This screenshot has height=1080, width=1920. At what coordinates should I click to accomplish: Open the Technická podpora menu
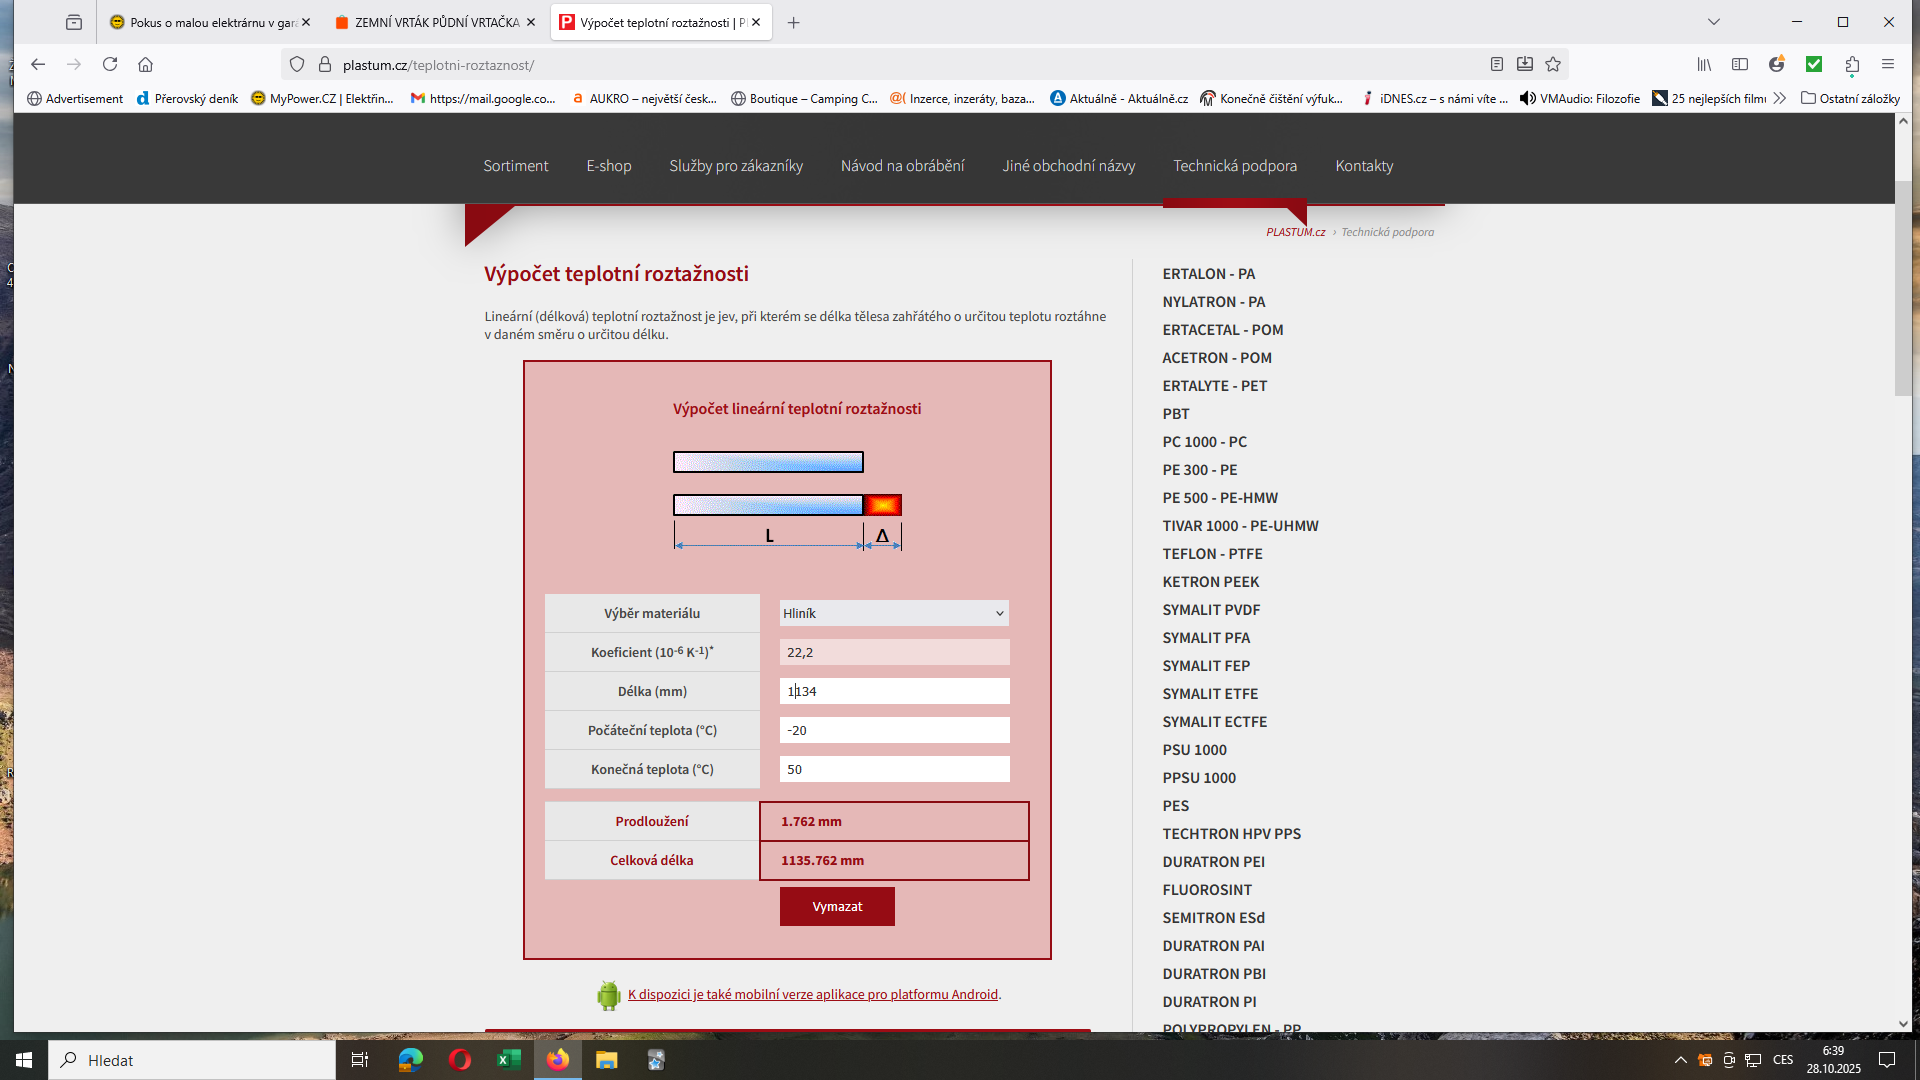click(x=1235, y=166)
